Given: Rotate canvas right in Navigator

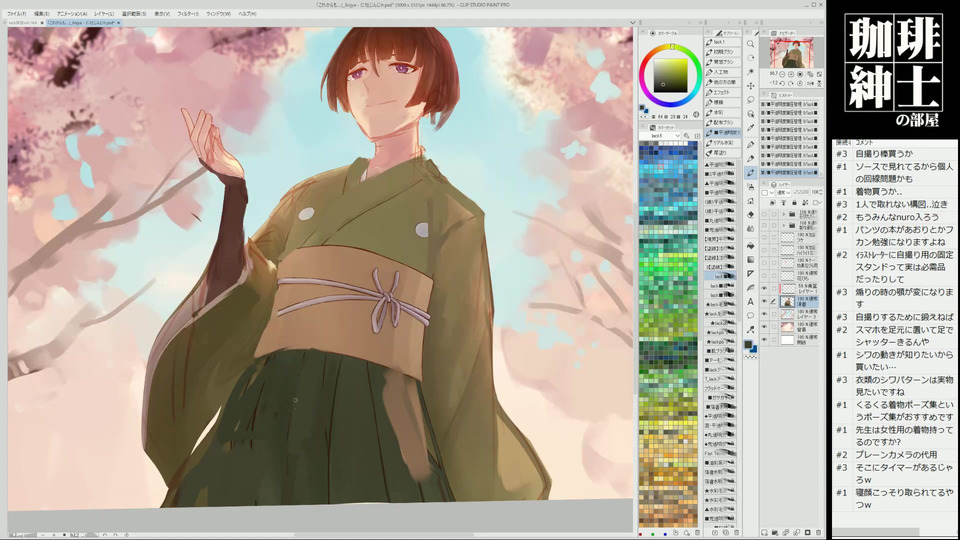Looking at the screenshot, I should click(x=791, y=83).
